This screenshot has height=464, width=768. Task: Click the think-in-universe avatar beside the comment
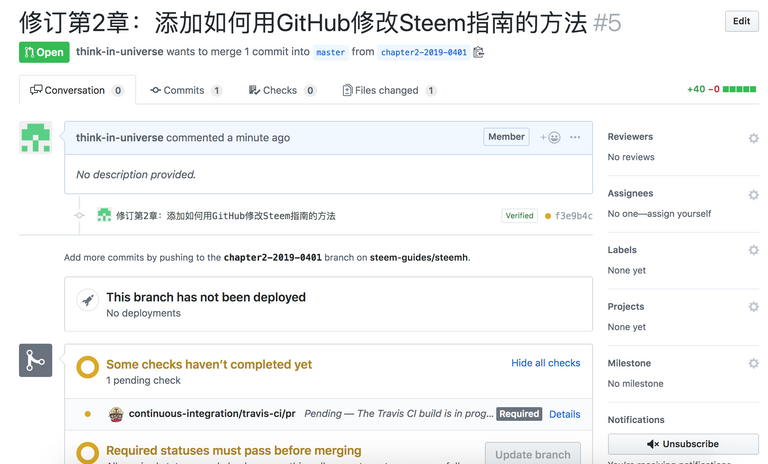tap(35, 138)
